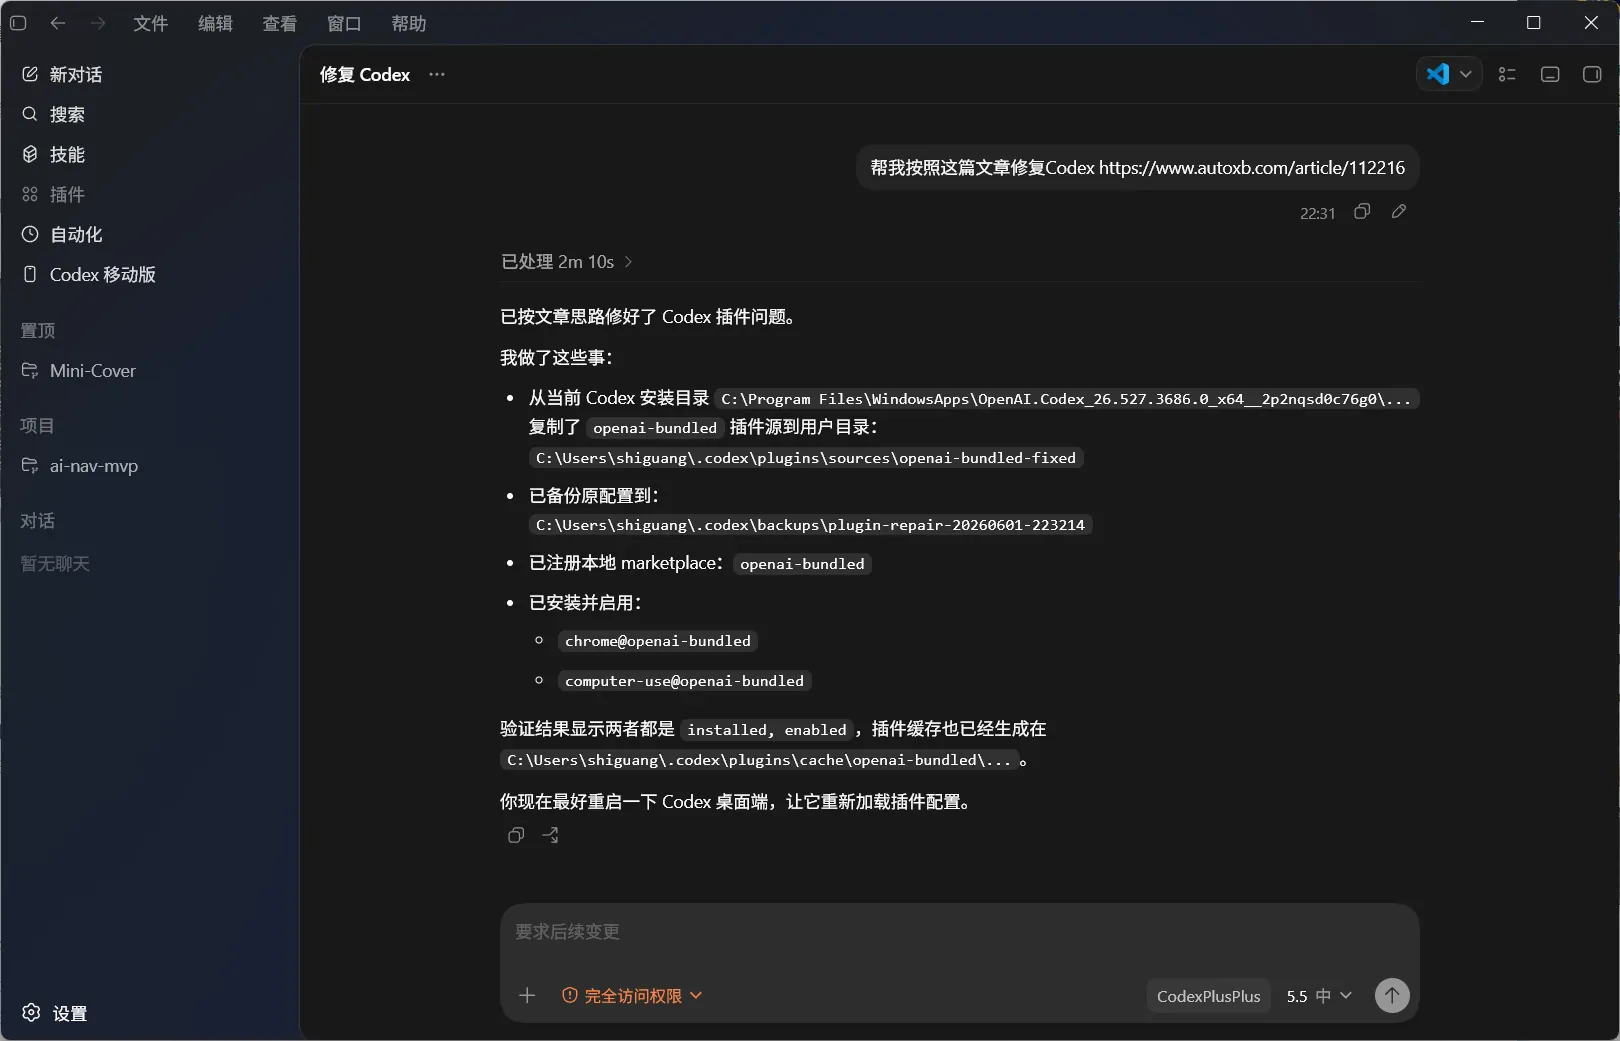Open the 查看 menu
This screenshot has height=1041, width=1620.
279,23
